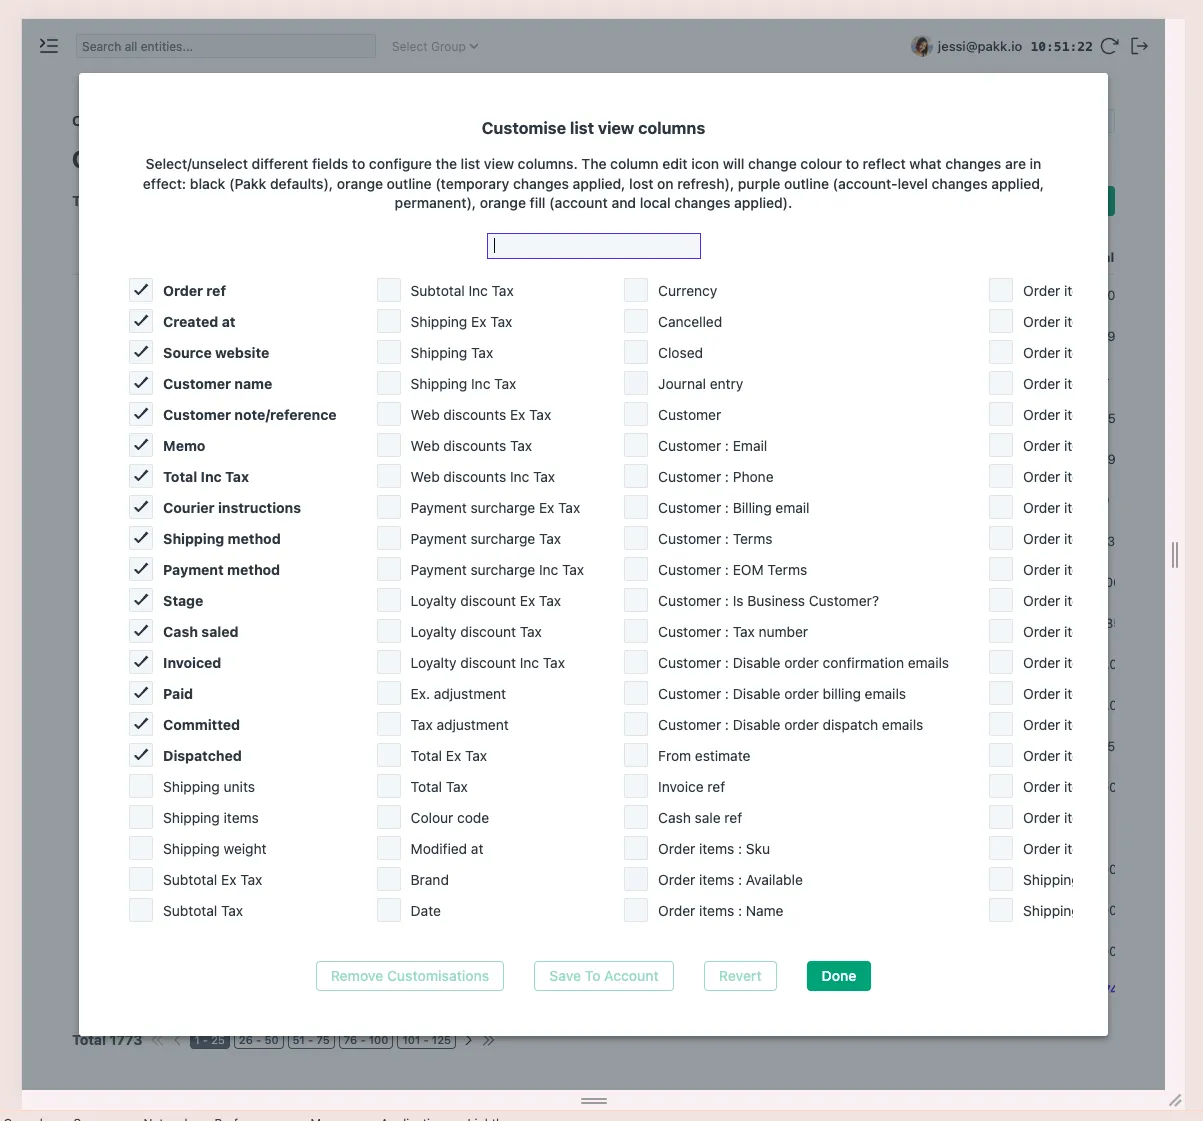Click Save To Account
Viewport: 1203px width, 1121px height.
pos(603,976)
